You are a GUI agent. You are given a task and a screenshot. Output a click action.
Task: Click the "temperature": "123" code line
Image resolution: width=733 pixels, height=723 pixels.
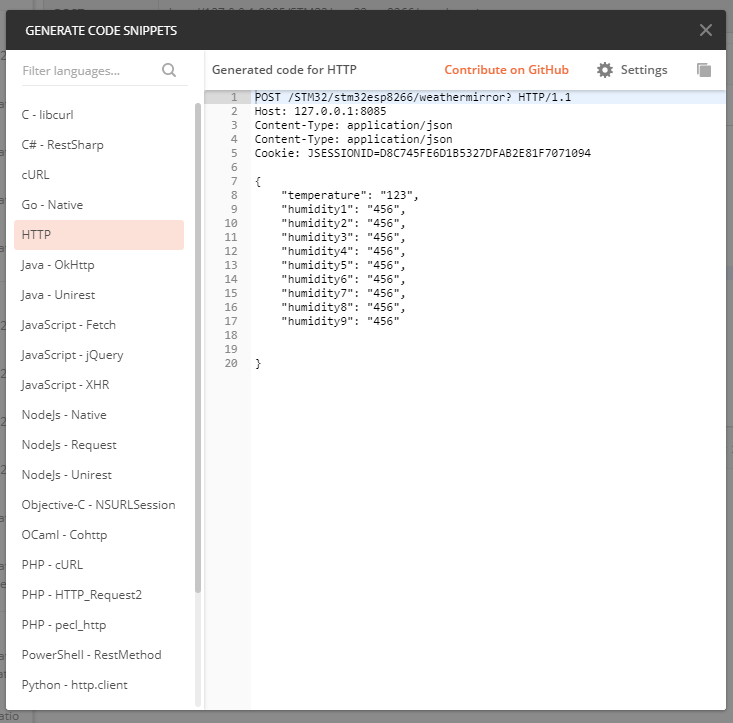coord(350,195)
